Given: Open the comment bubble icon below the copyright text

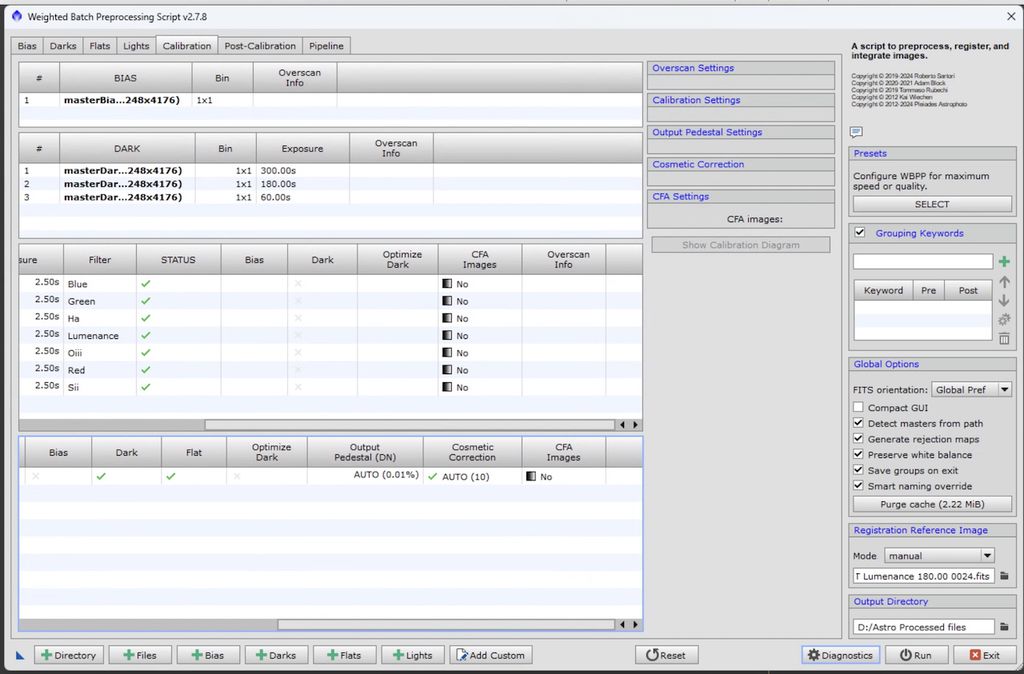Looking at the screenshot, I should [x=856, y=133].
